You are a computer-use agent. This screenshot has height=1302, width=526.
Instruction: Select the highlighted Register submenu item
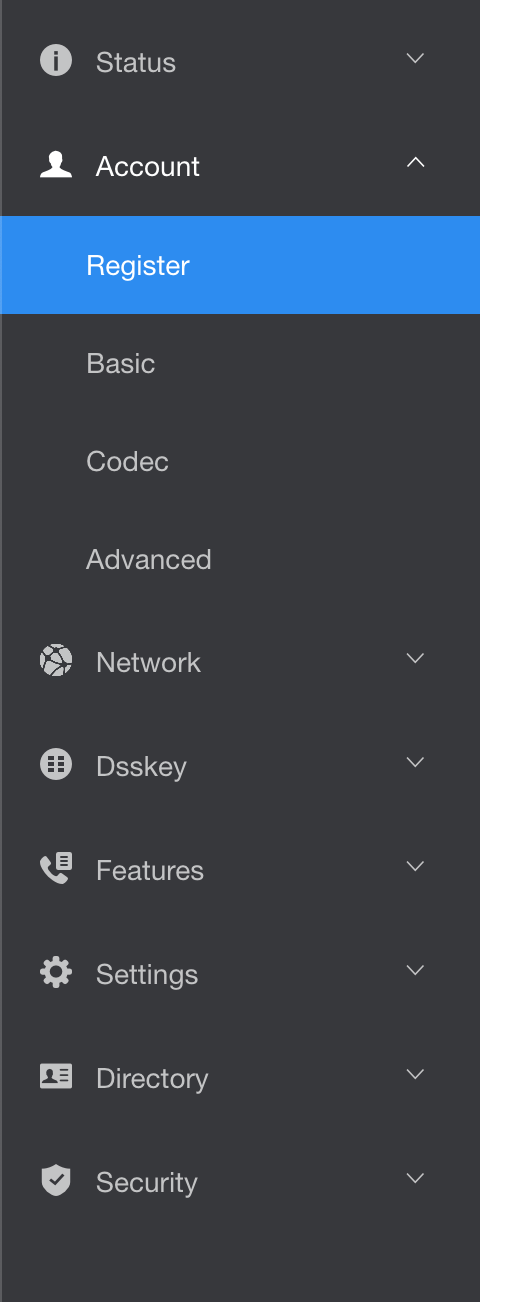pos(240,265)
